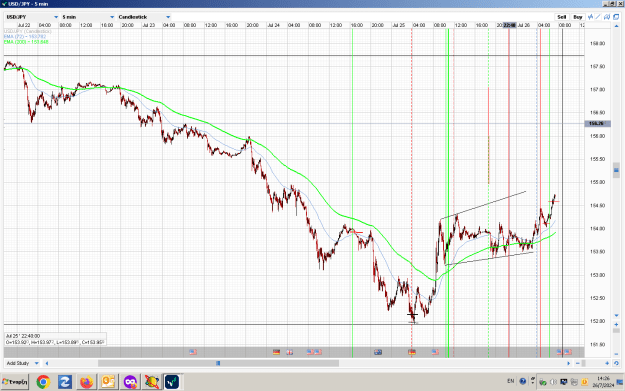Click the reset chart view icon
This screenshot has width=625, height=391.
tap(616, 363)
